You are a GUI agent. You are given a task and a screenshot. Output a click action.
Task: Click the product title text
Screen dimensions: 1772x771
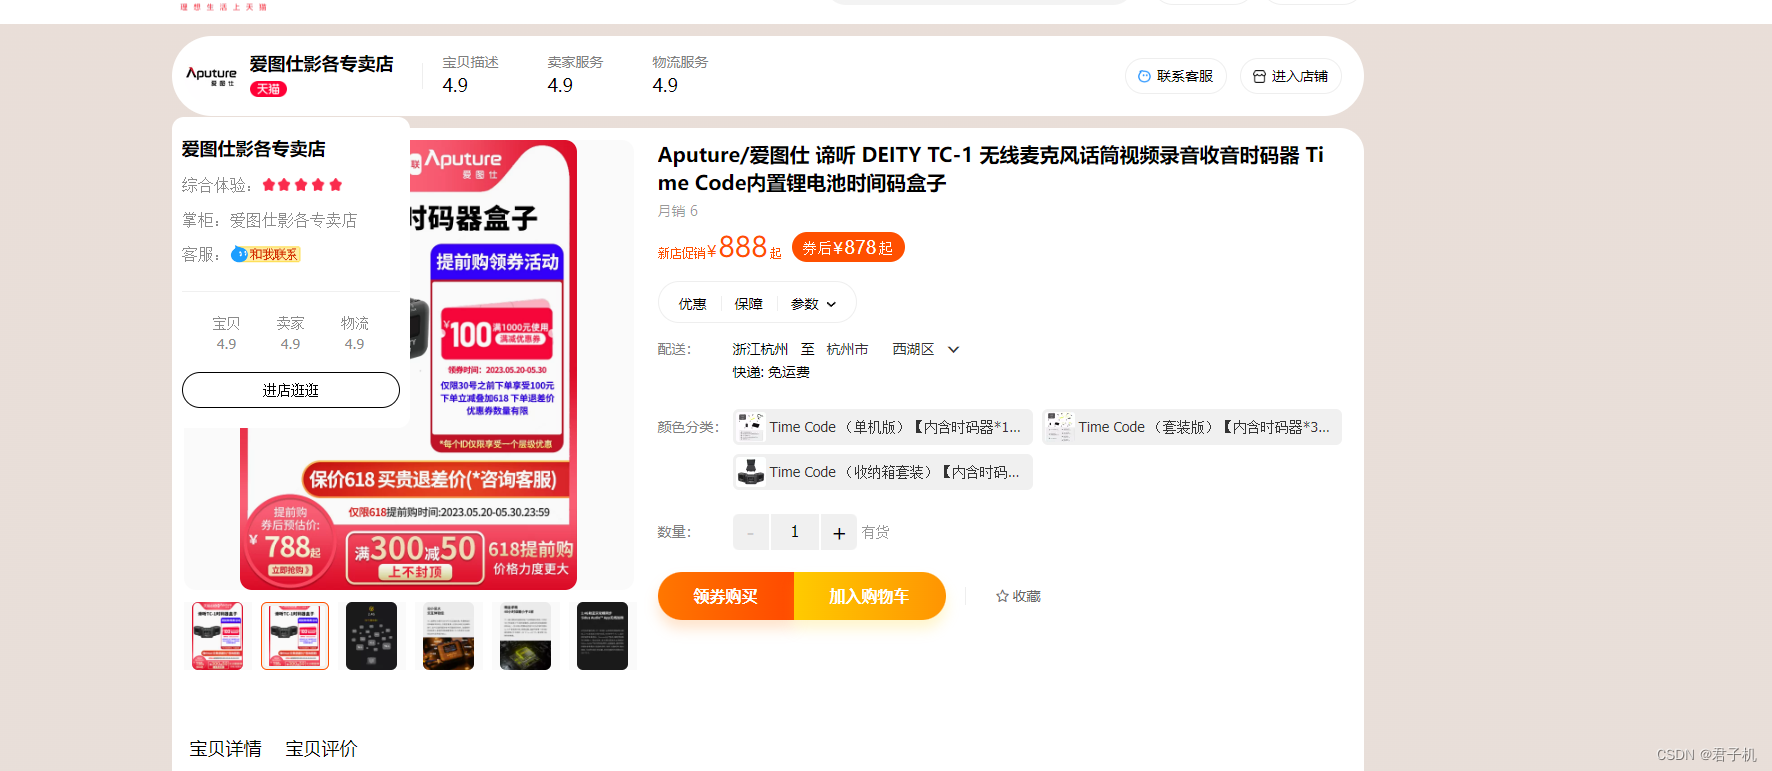point(990,169)
